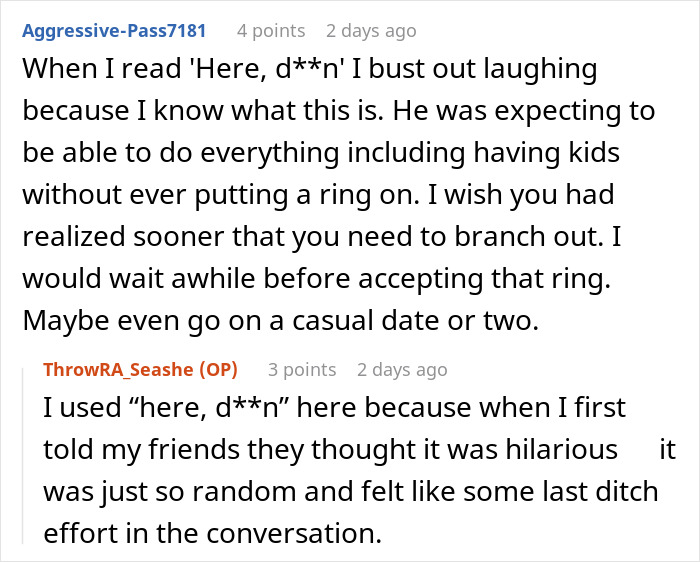This screenshot has height=562, width=700.
Task: Click the (OP) label beside ThrowRA_Seashe
Action: tap(220, 370)
